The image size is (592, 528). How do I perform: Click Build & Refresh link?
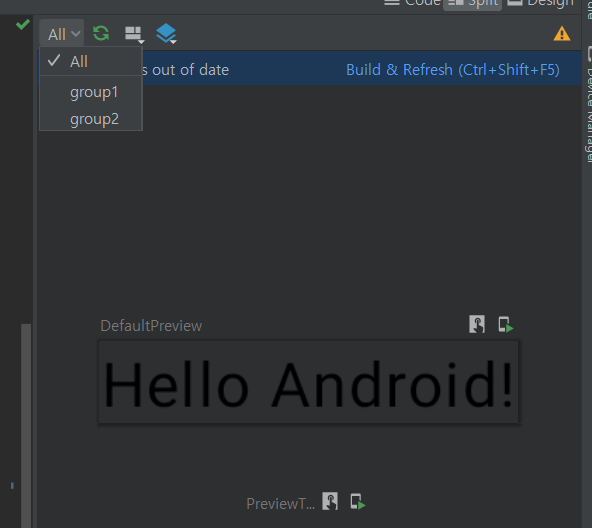(453, 70)
